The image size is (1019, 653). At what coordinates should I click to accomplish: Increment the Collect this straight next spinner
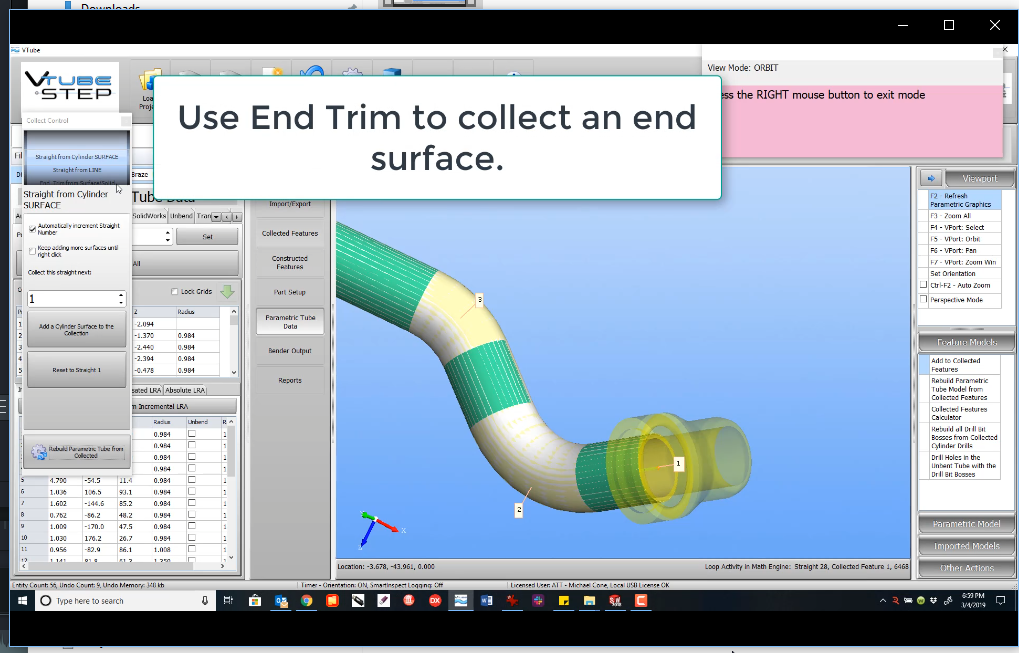(121, 295)
